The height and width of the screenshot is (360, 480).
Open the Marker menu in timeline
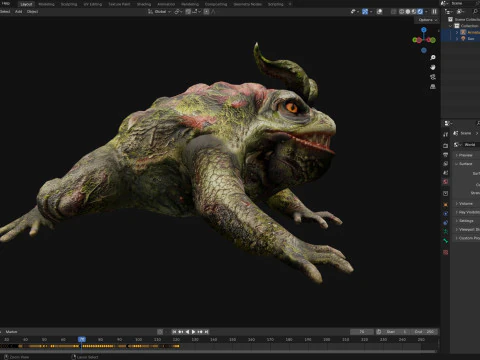point(11,332)
